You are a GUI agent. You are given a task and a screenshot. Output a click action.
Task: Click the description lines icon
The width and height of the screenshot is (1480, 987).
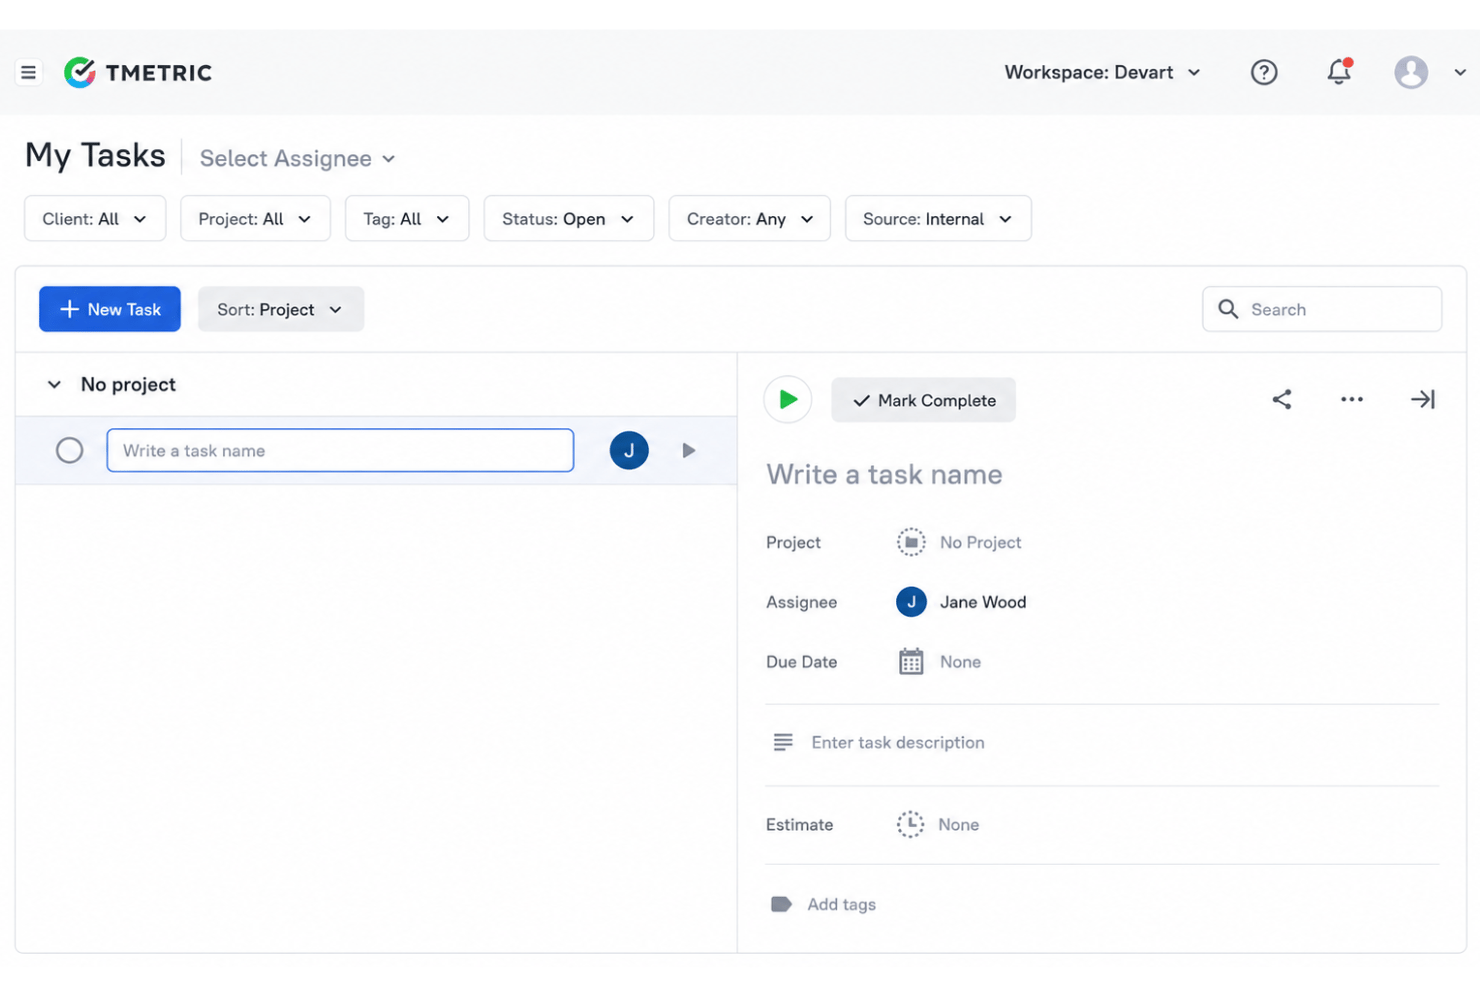click(x=783, y=742)
